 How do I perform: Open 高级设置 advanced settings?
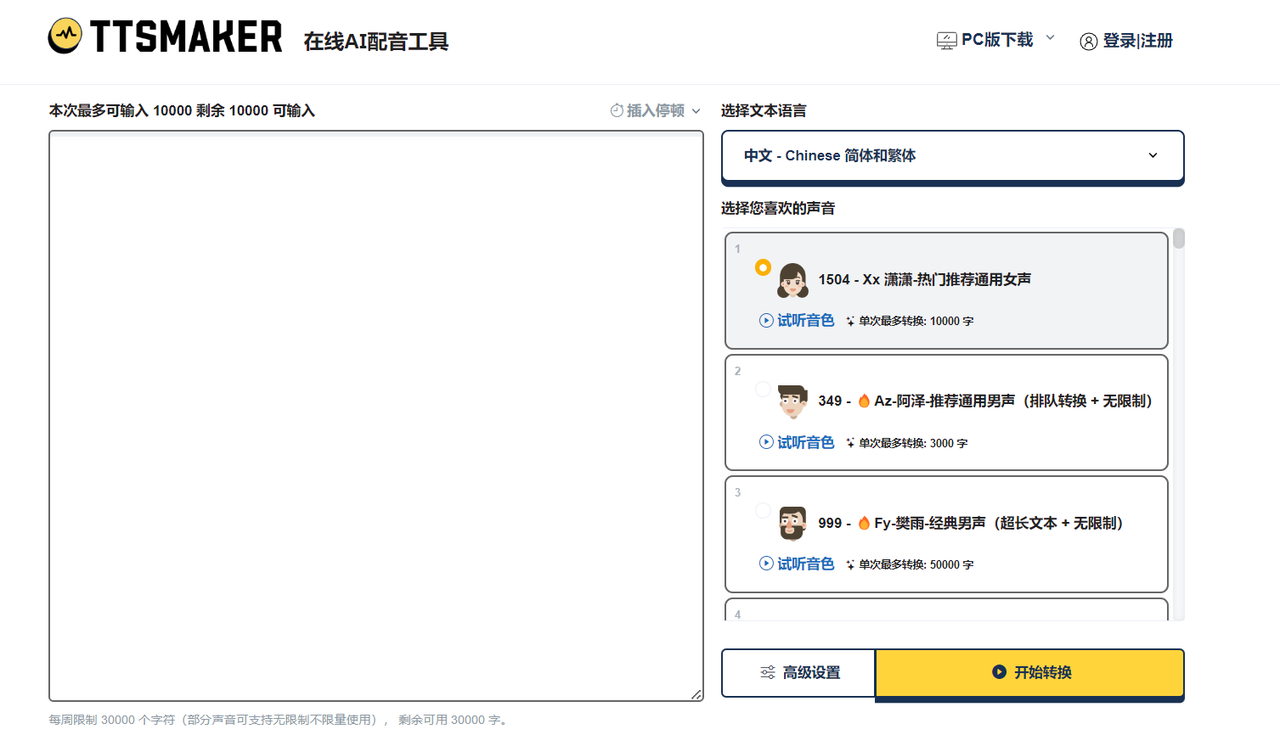pos(798,672)
